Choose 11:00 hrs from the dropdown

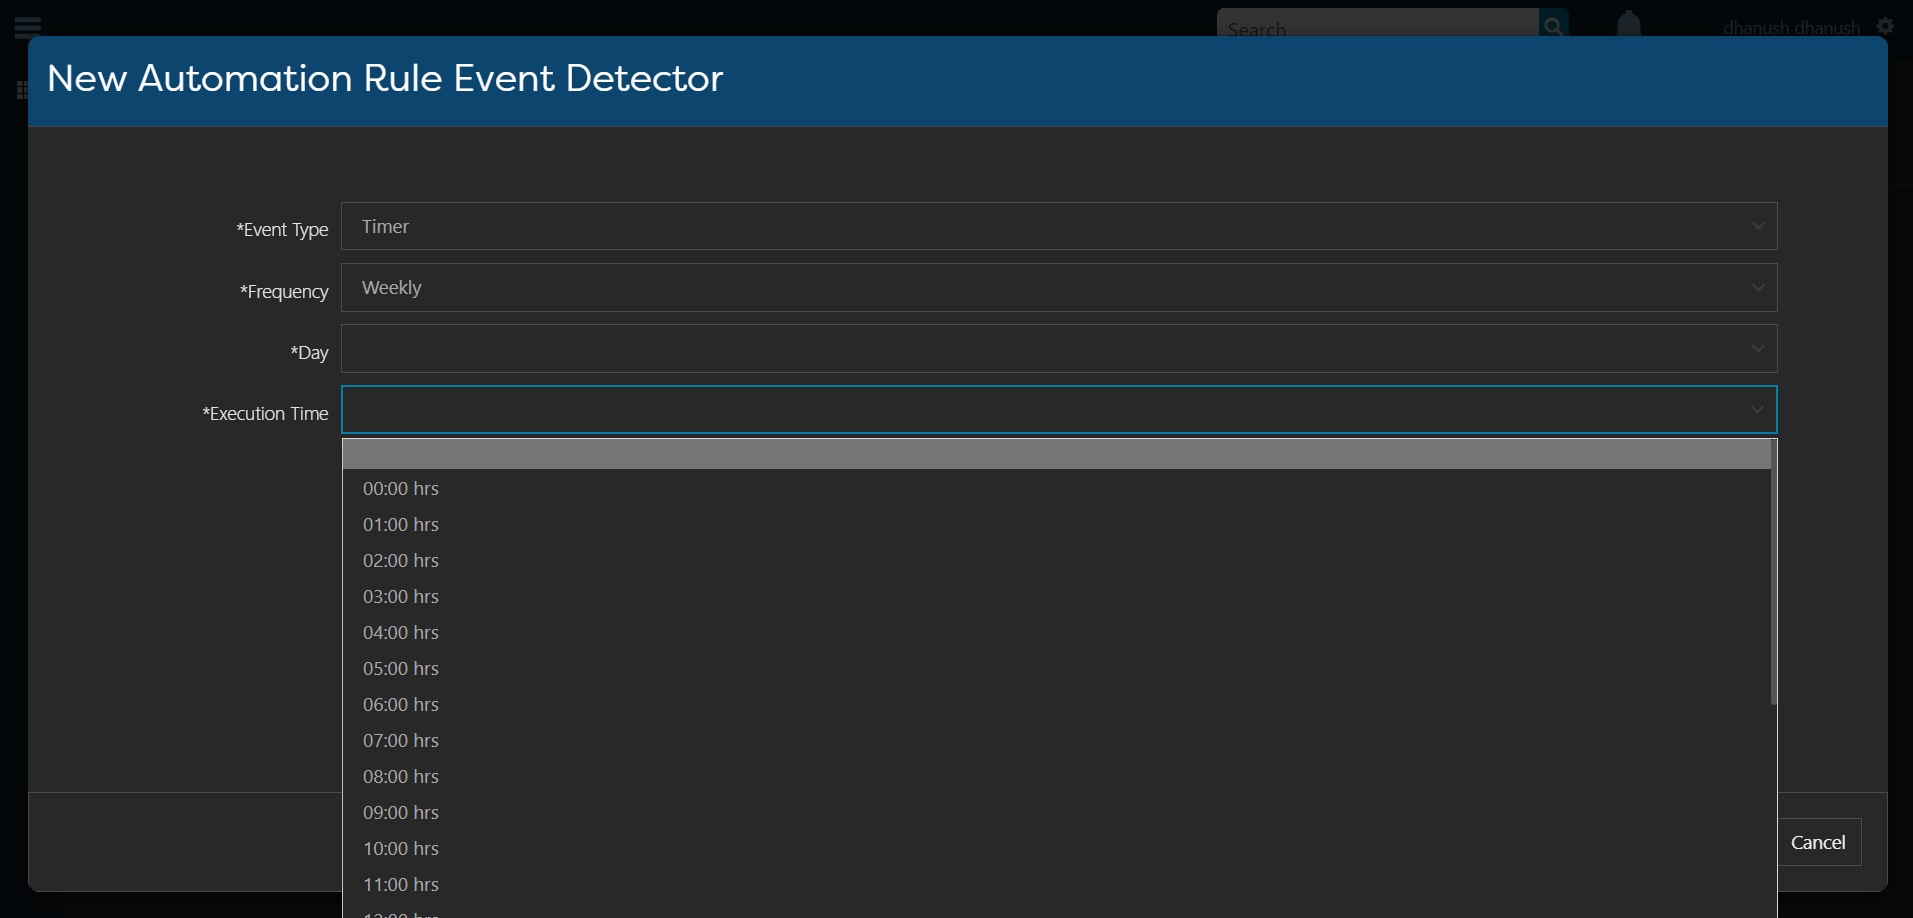[400, 884]
